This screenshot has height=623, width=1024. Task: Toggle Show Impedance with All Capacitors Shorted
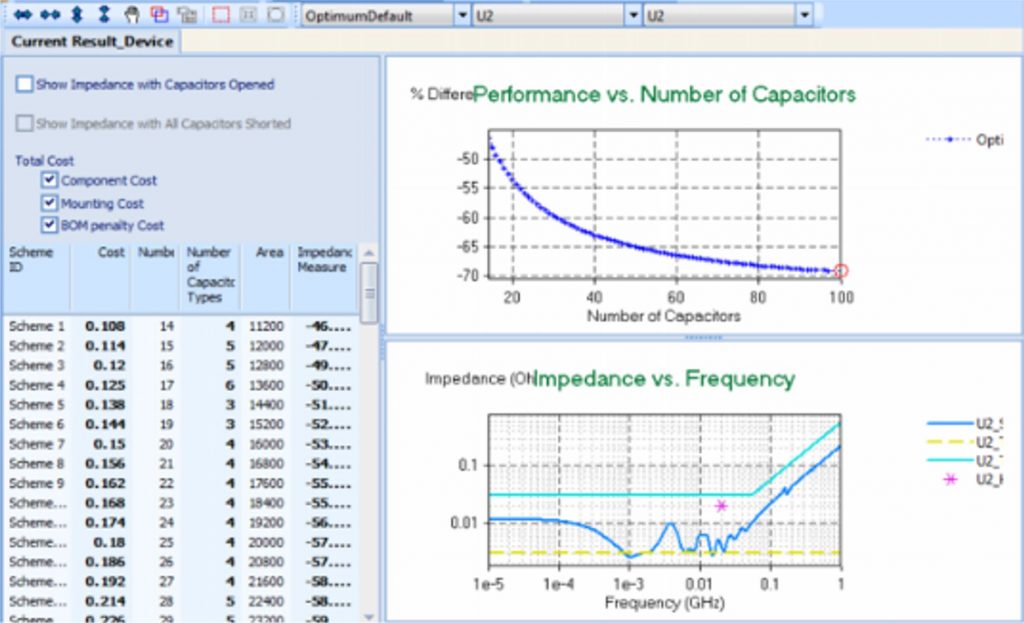pos(25,123)
